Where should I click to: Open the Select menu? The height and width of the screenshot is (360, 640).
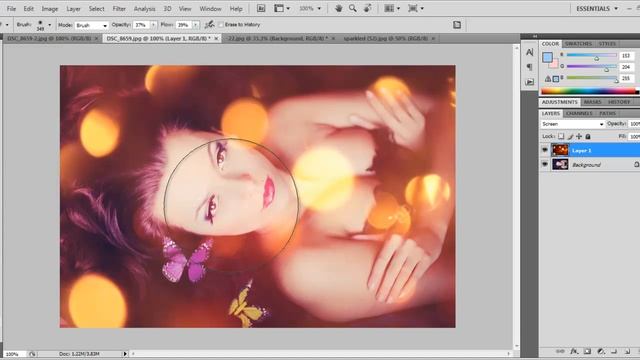pyautogui.click(x=97, y=9)
